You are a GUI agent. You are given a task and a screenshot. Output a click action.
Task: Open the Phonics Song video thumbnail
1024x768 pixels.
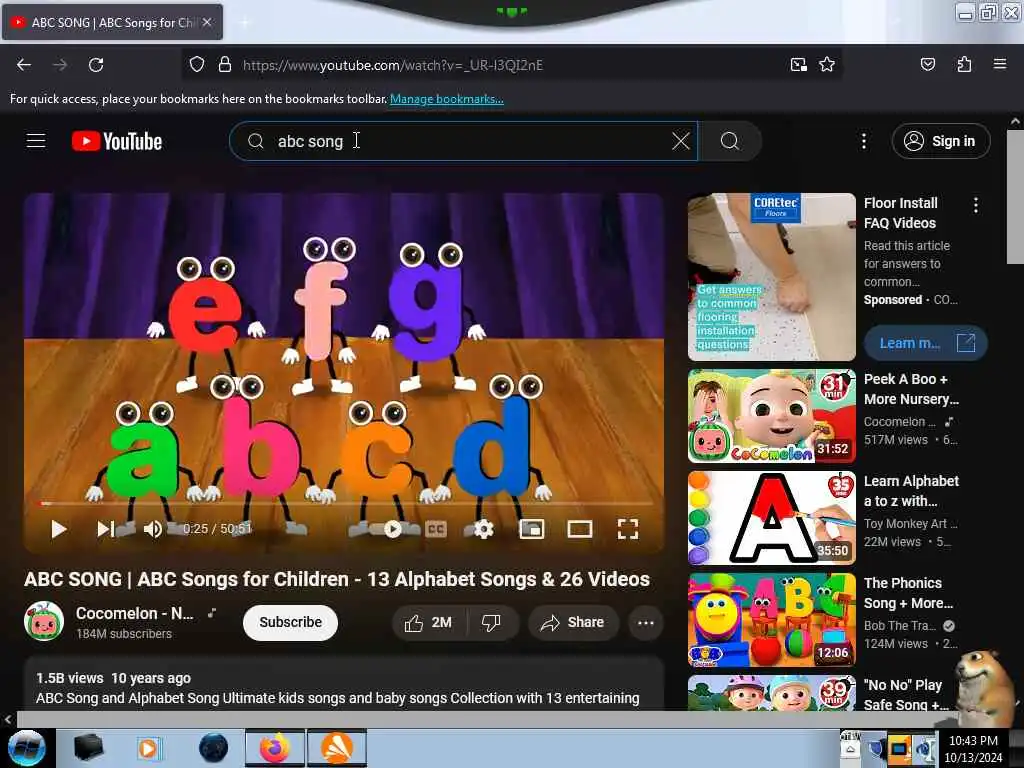(771, 620)
